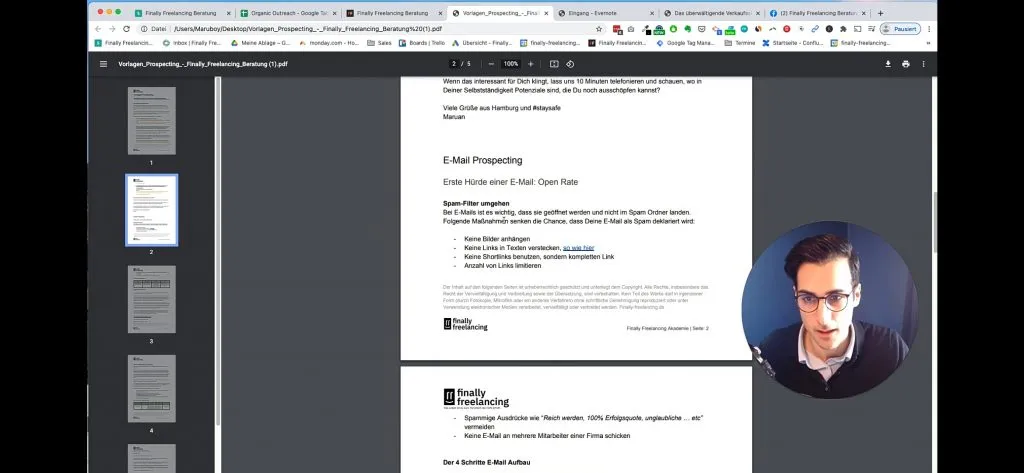
Task: Click the camera screenshot extension icon
Action: point(631,29)
